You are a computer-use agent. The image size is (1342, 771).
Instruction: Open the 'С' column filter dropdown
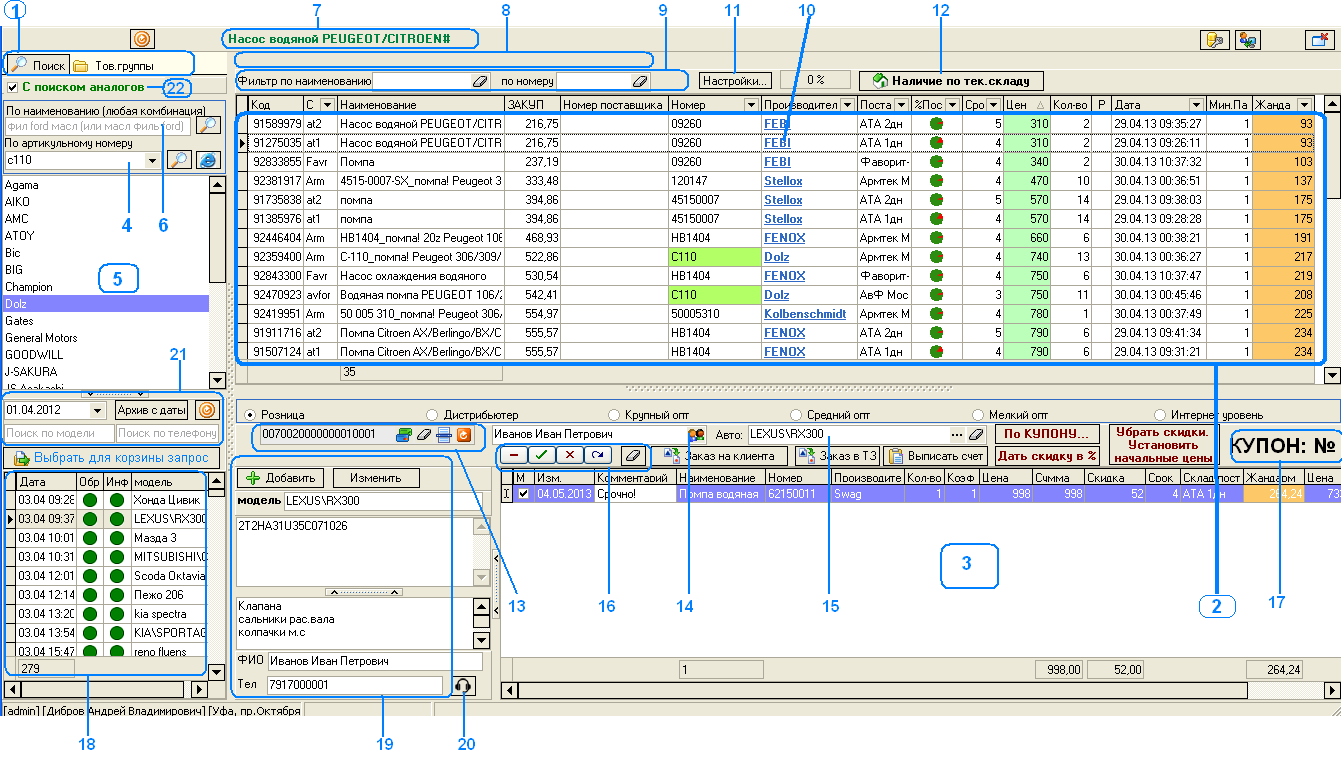(327, 104)
